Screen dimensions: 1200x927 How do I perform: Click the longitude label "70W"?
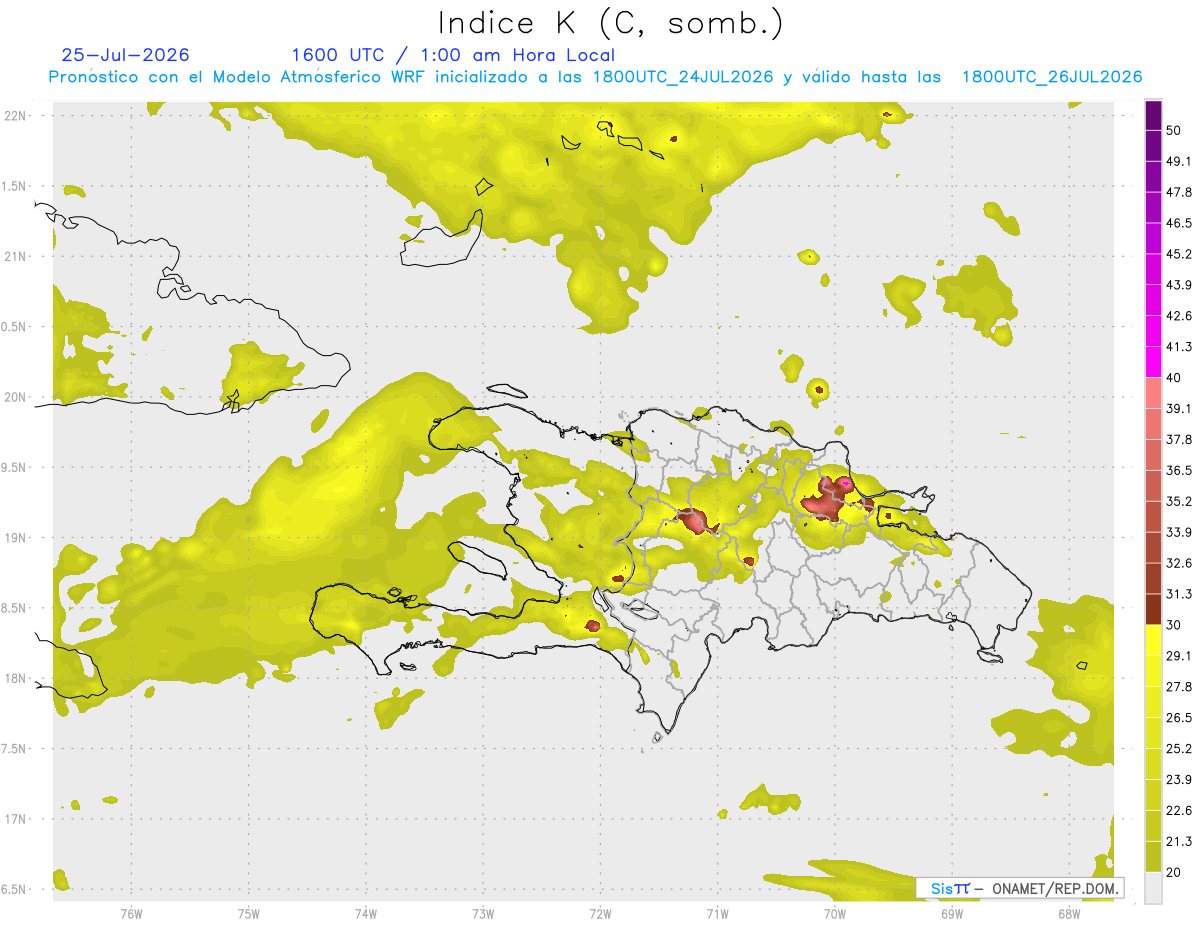tap(834, 914)
